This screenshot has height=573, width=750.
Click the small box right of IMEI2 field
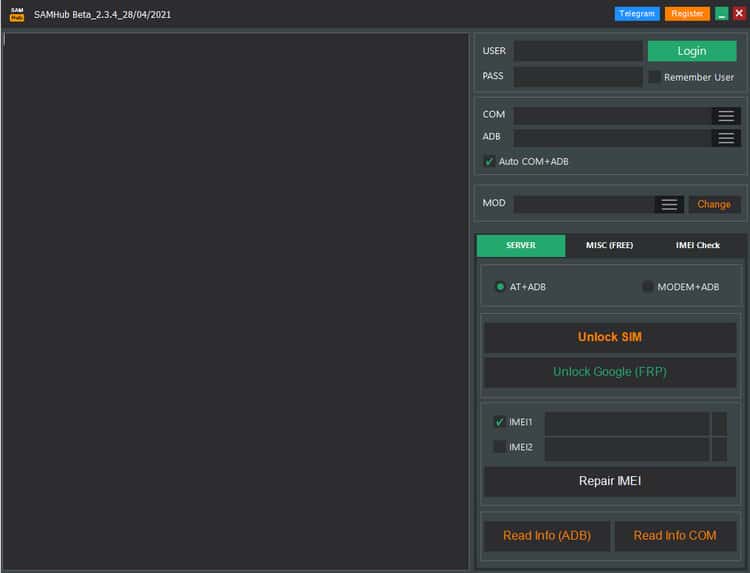(x=719, y=449)
